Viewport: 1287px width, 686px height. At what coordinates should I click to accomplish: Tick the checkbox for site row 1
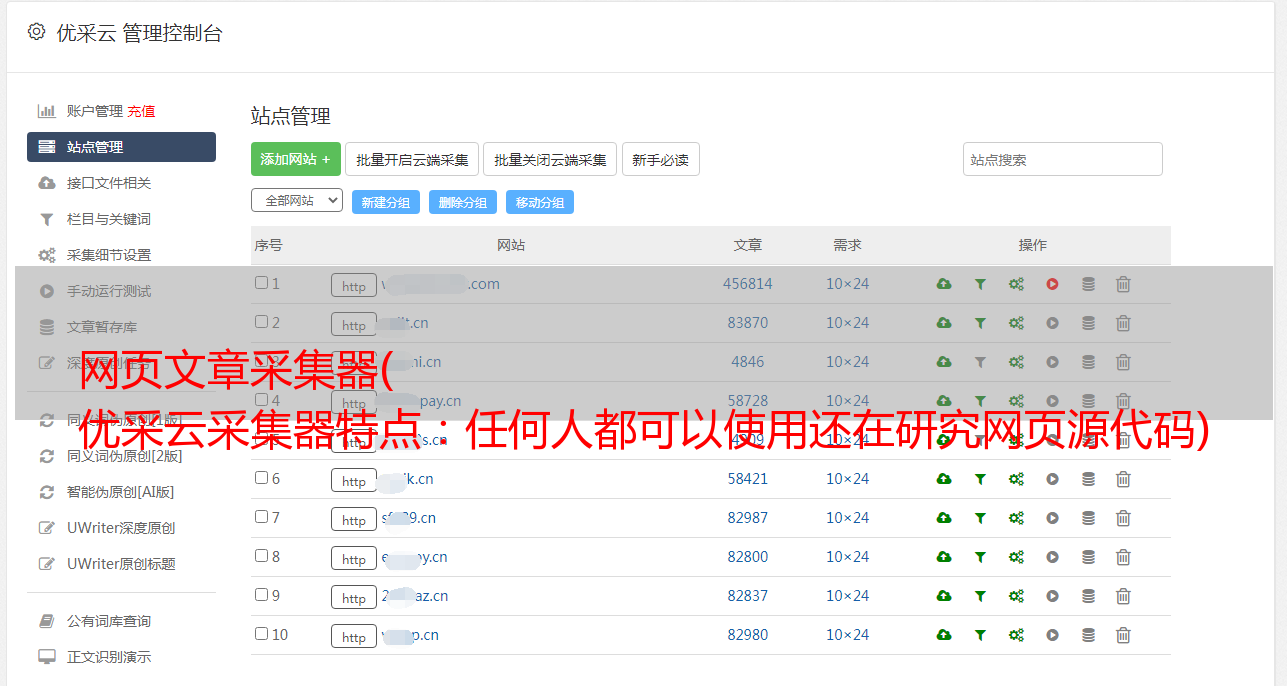tap(261, 283)
